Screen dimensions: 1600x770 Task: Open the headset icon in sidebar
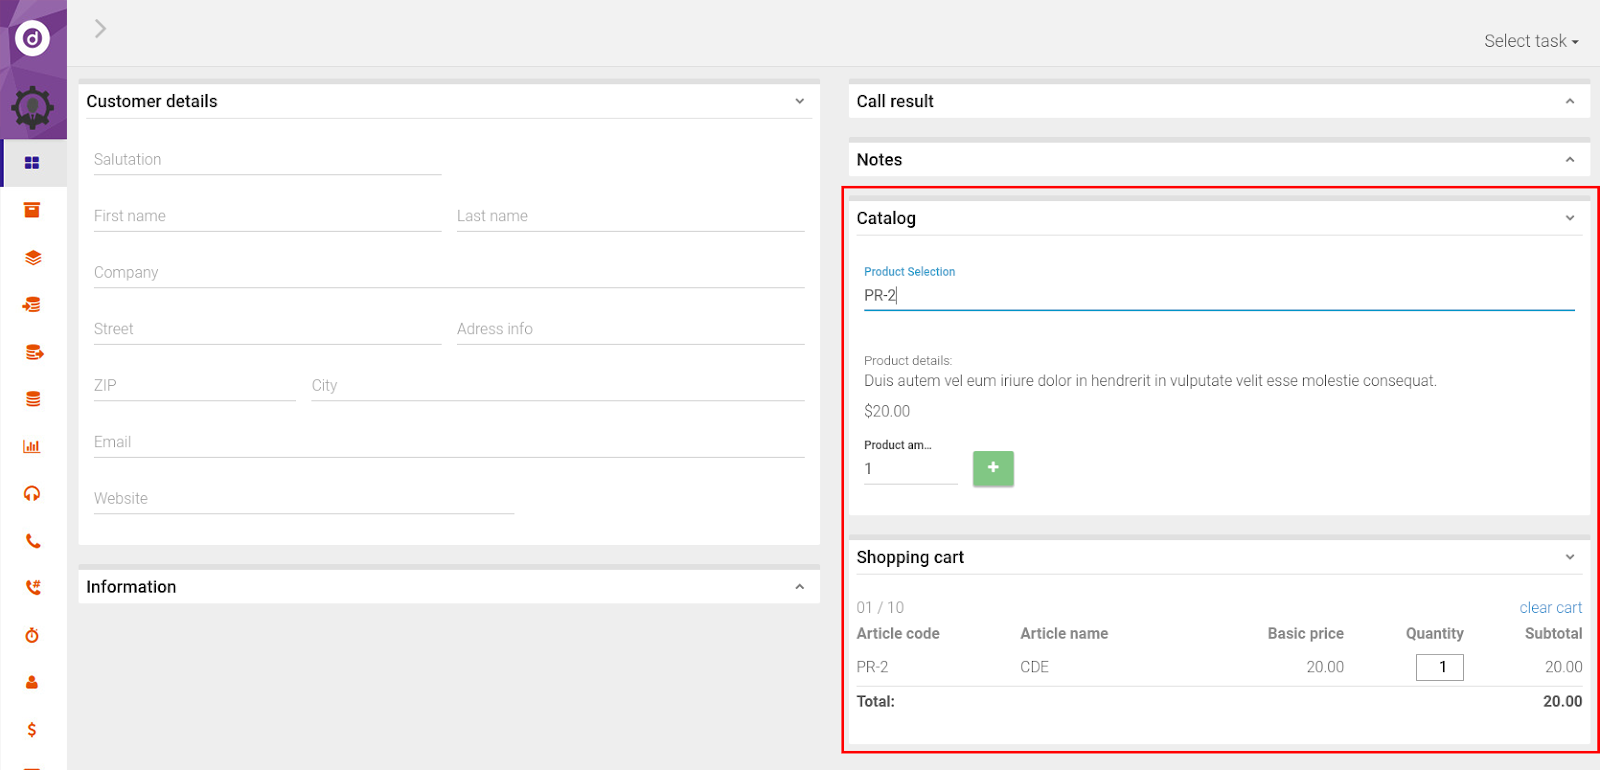[x=32, y=493]
